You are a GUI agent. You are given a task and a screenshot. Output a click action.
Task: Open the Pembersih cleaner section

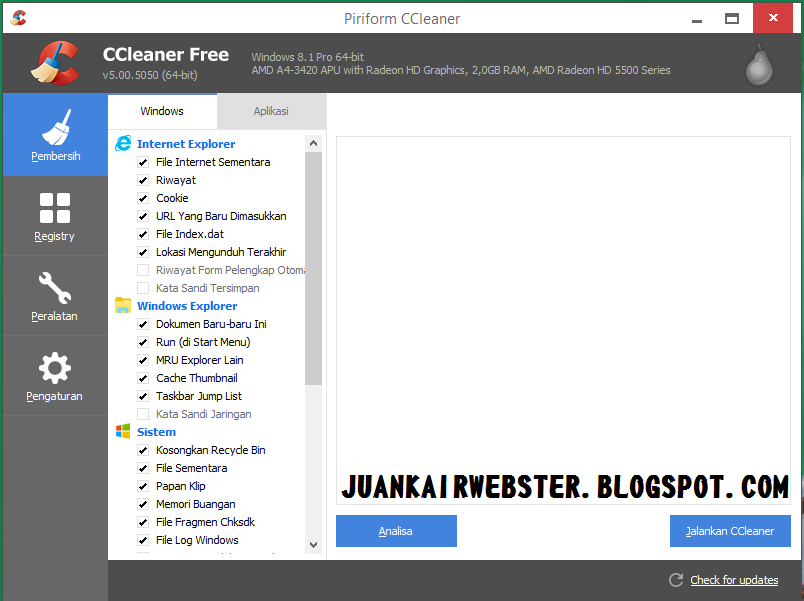coord(55,135)
